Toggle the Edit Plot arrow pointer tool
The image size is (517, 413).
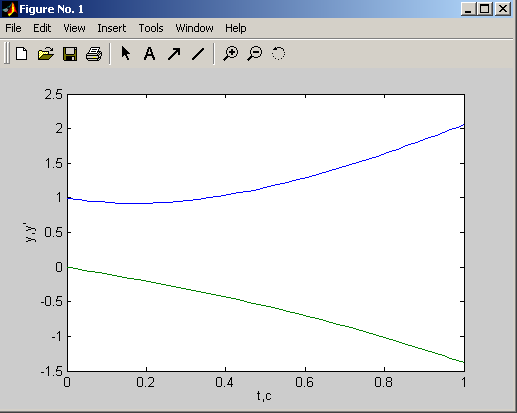click(126, 54)
